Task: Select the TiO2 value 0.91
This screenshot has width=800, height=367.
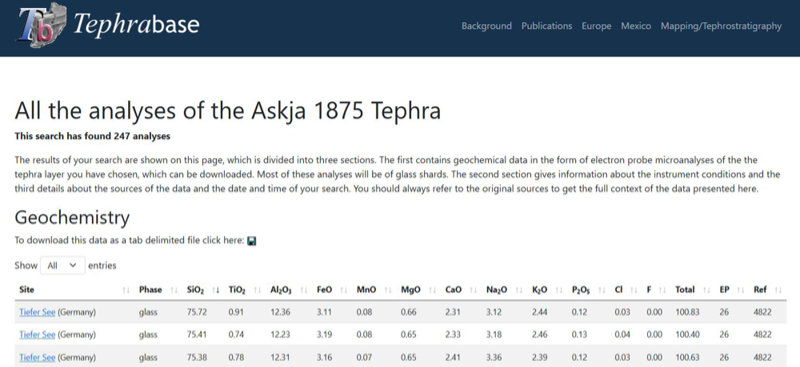Action: [x=235, y=312]
